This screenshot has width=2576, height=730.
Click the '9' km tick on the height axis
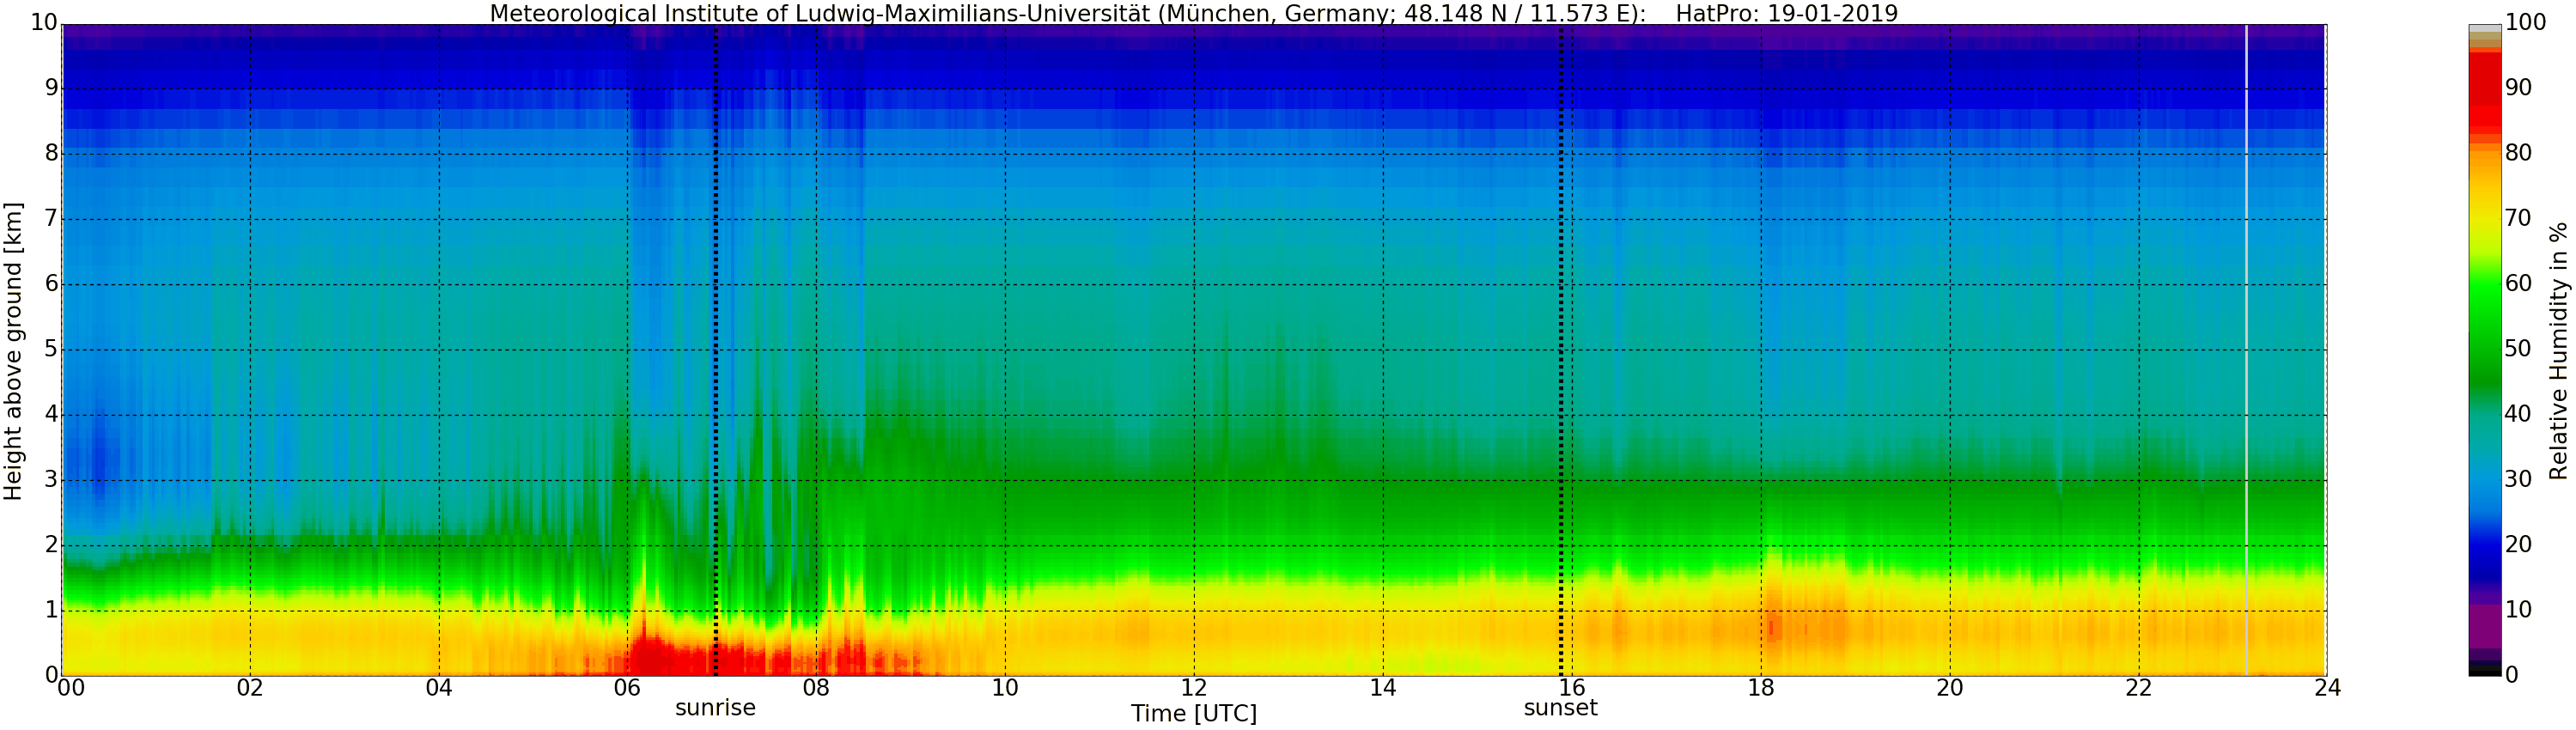click(x=52, y=88)
